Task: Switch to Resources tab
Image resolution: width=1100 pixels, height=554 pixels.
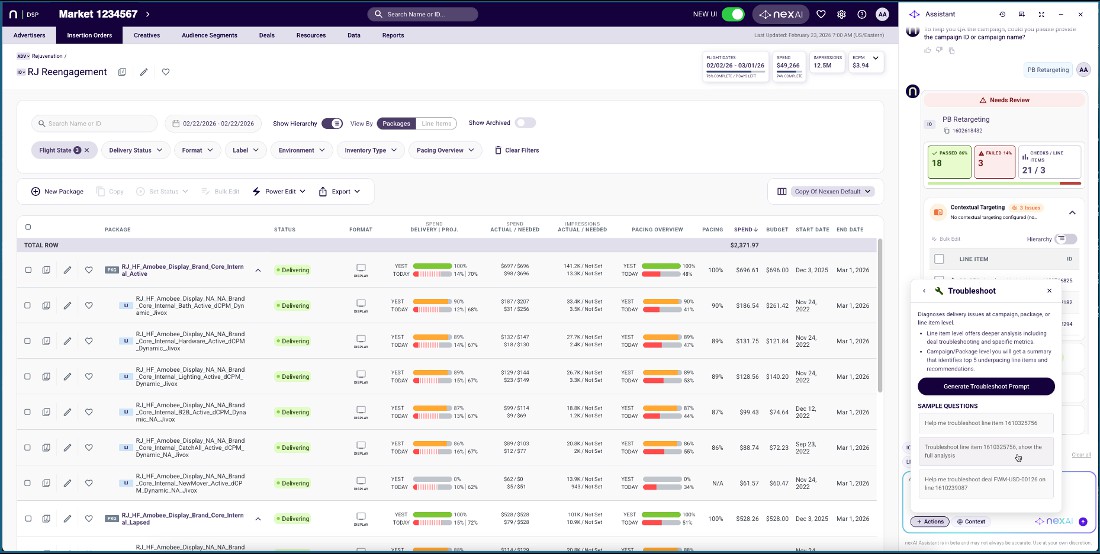Action: pos(311,35)
